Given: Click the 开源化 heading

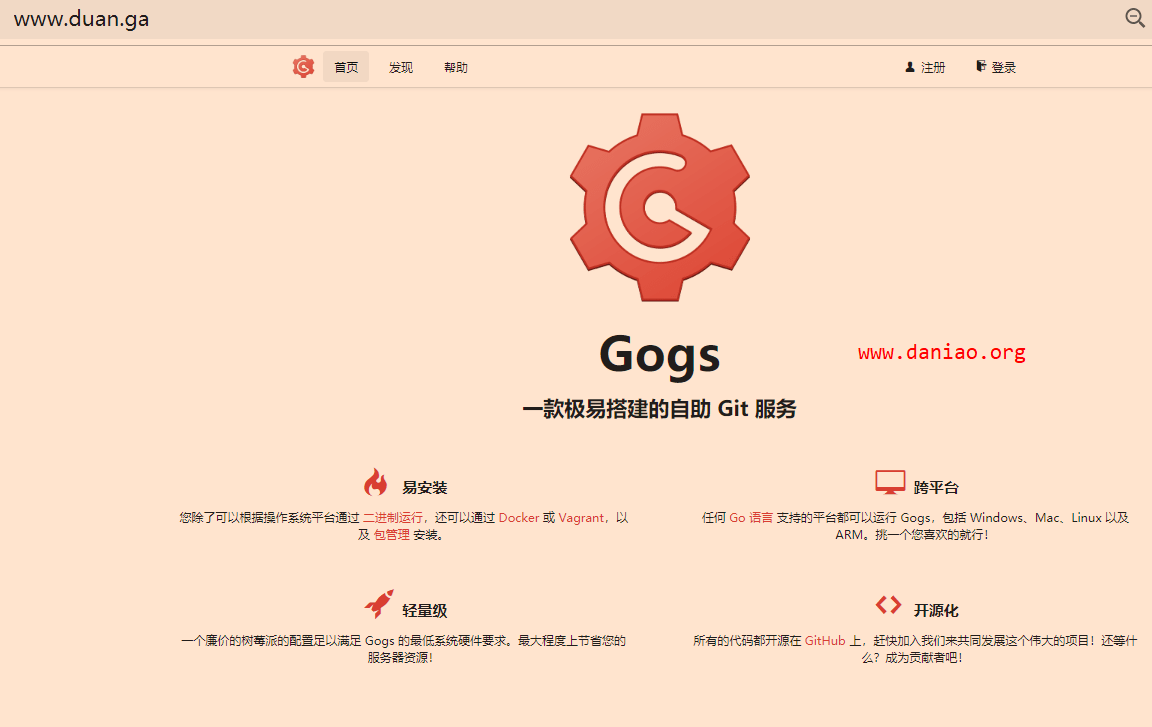Looking at the screenshot, I should click(x=936, y=610).
